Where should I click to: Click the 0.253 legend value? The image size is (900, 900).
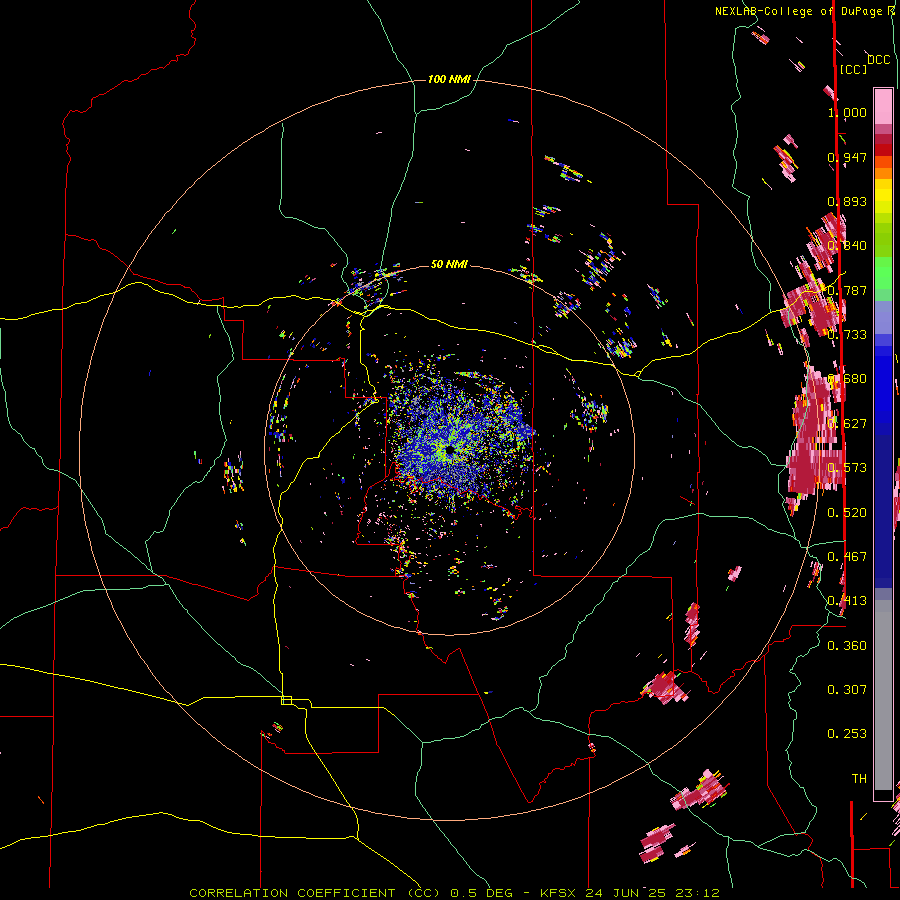tap(847, 734)
